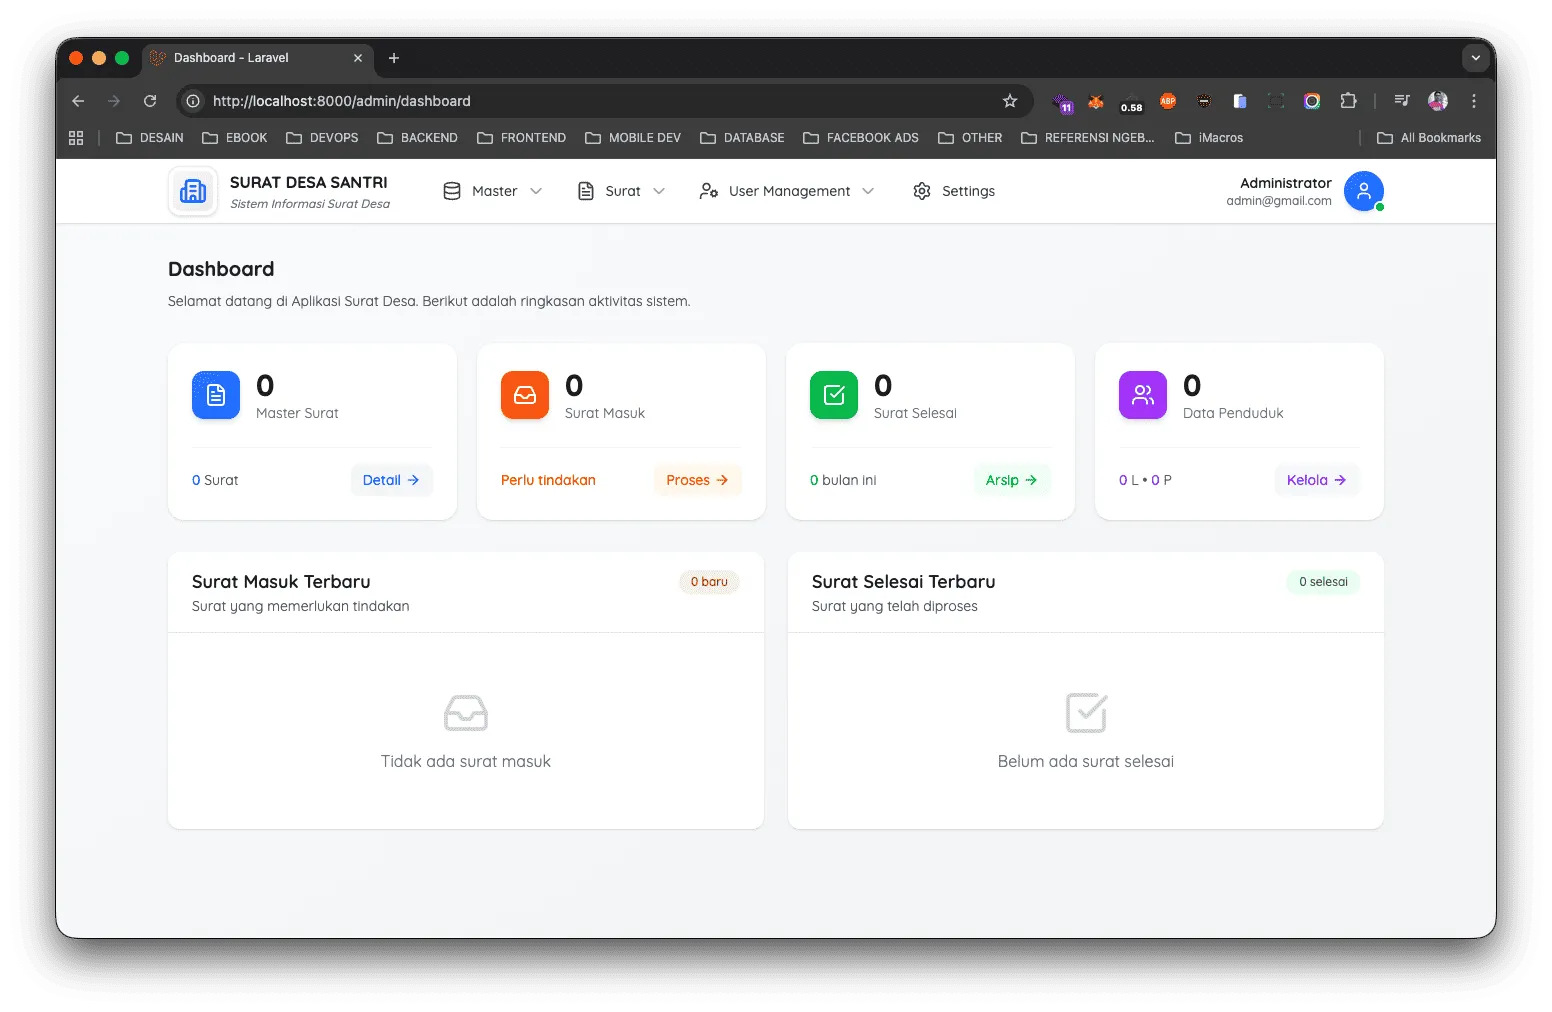Open the DESAIN bookmarks folder
This screenshot has height=1012, width=1552.
click(x=150, y=138)
